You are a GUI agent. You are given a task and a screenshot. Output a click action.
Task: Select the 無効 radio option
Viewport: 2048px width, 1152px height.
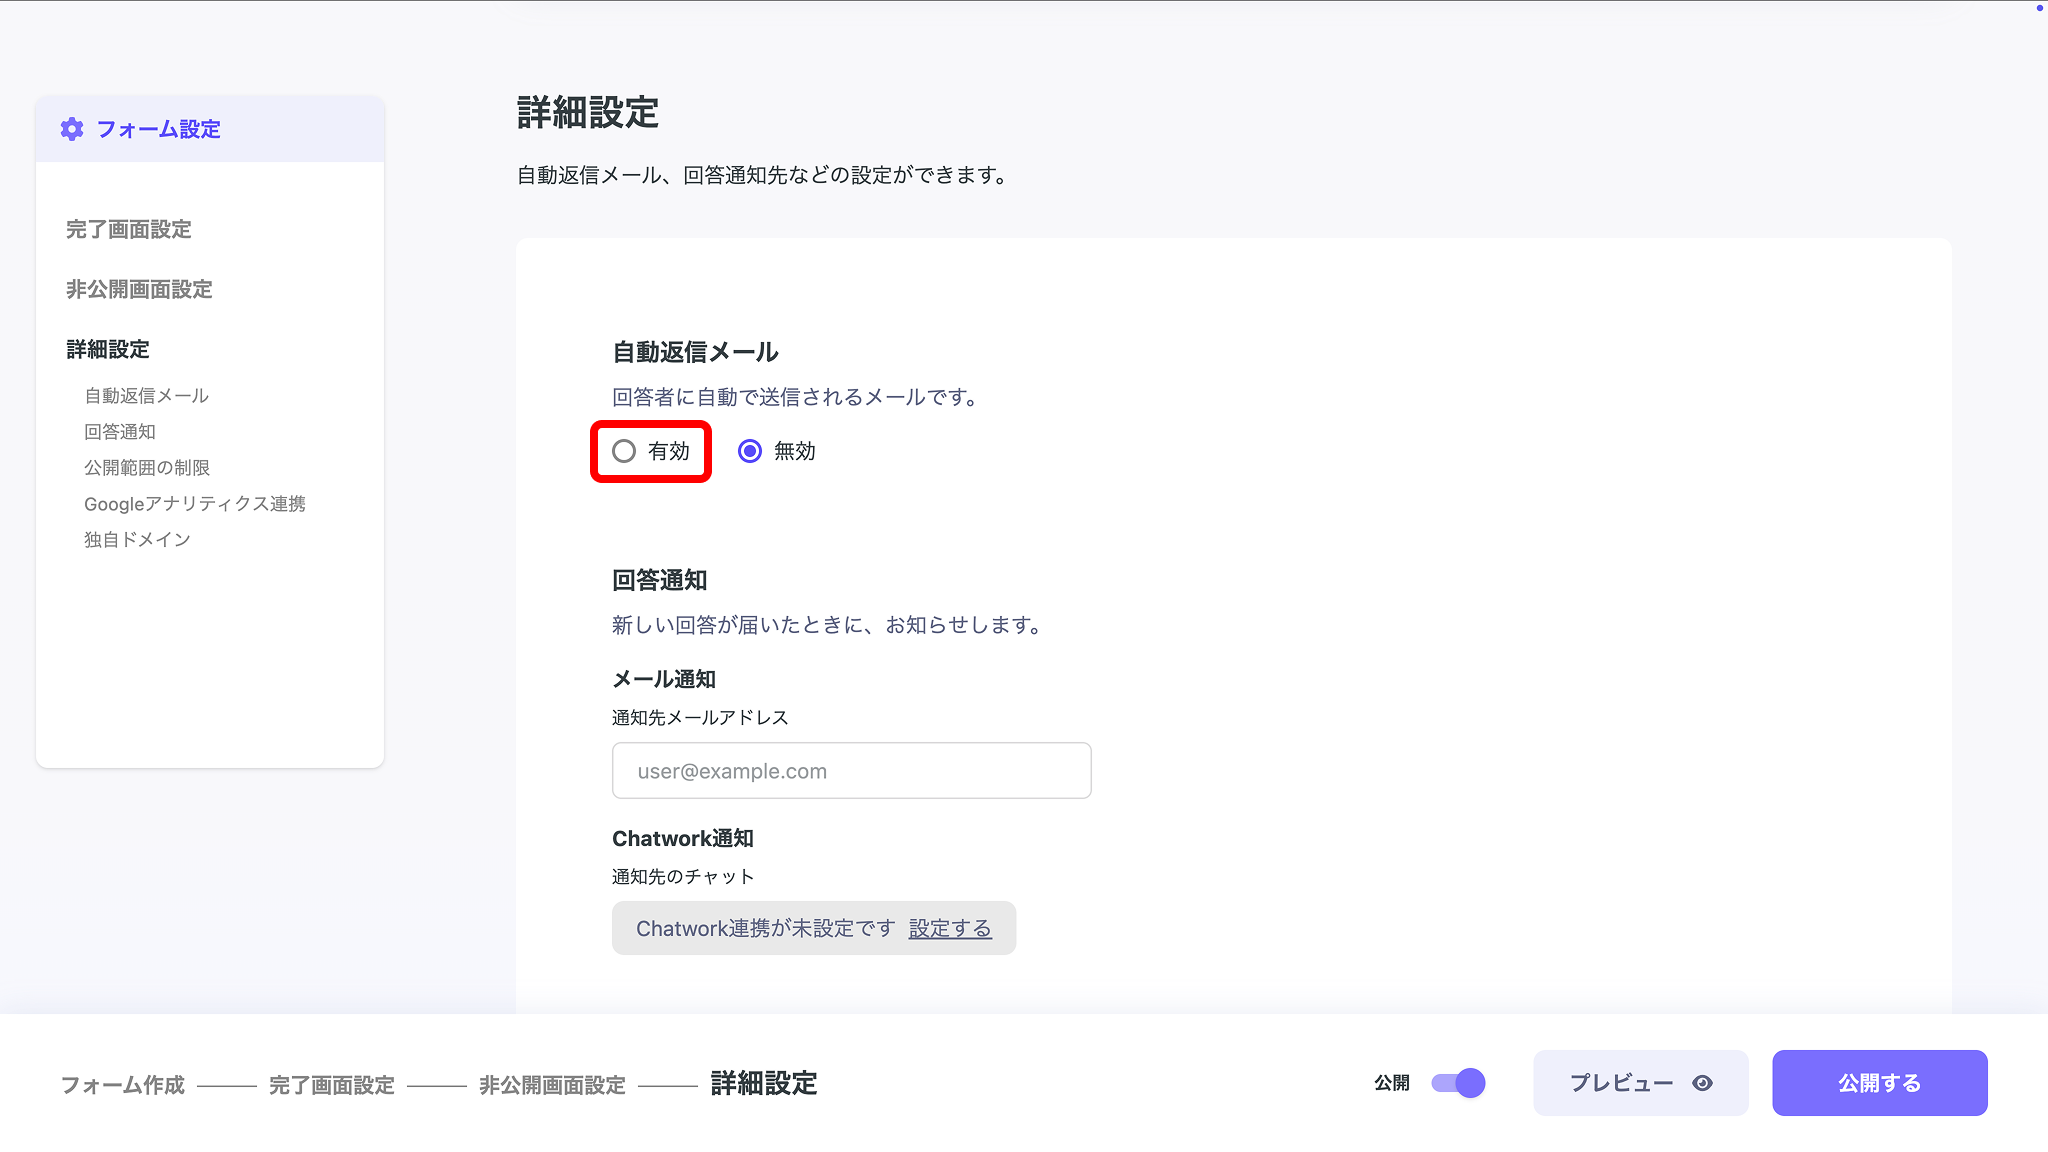point(750,451)
